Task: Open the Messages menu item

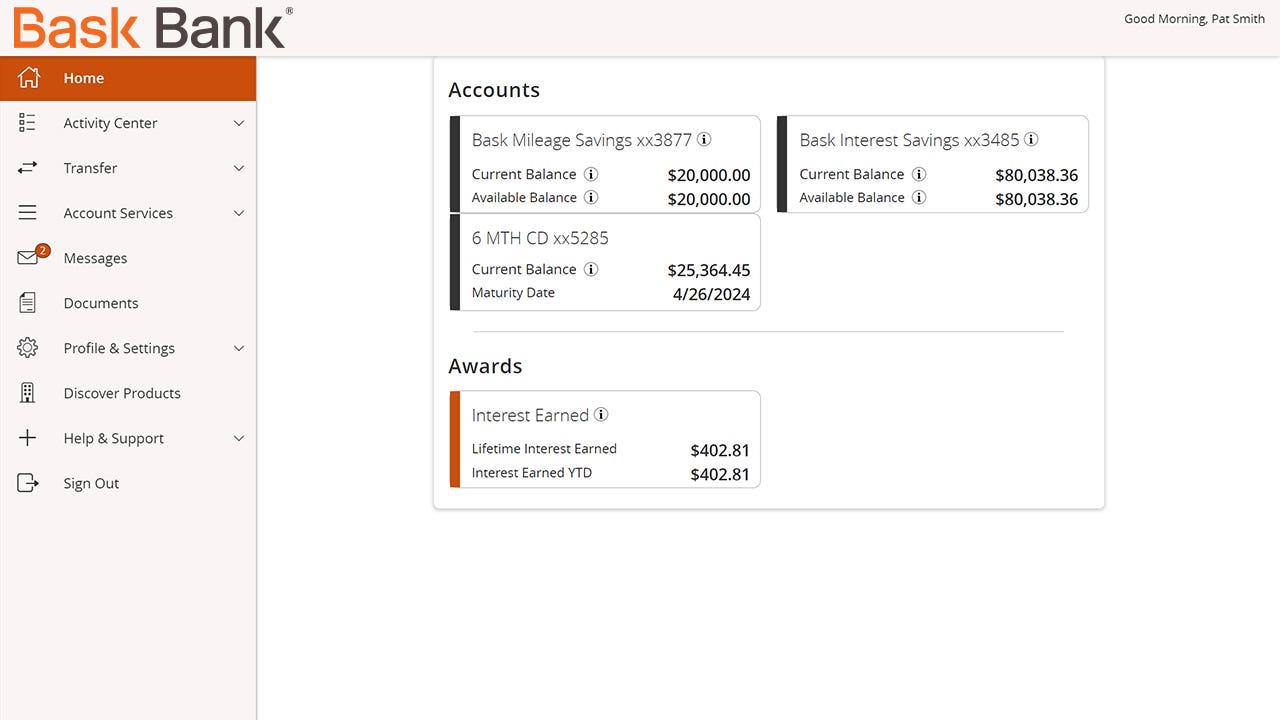Action: (x=95, y=258)
